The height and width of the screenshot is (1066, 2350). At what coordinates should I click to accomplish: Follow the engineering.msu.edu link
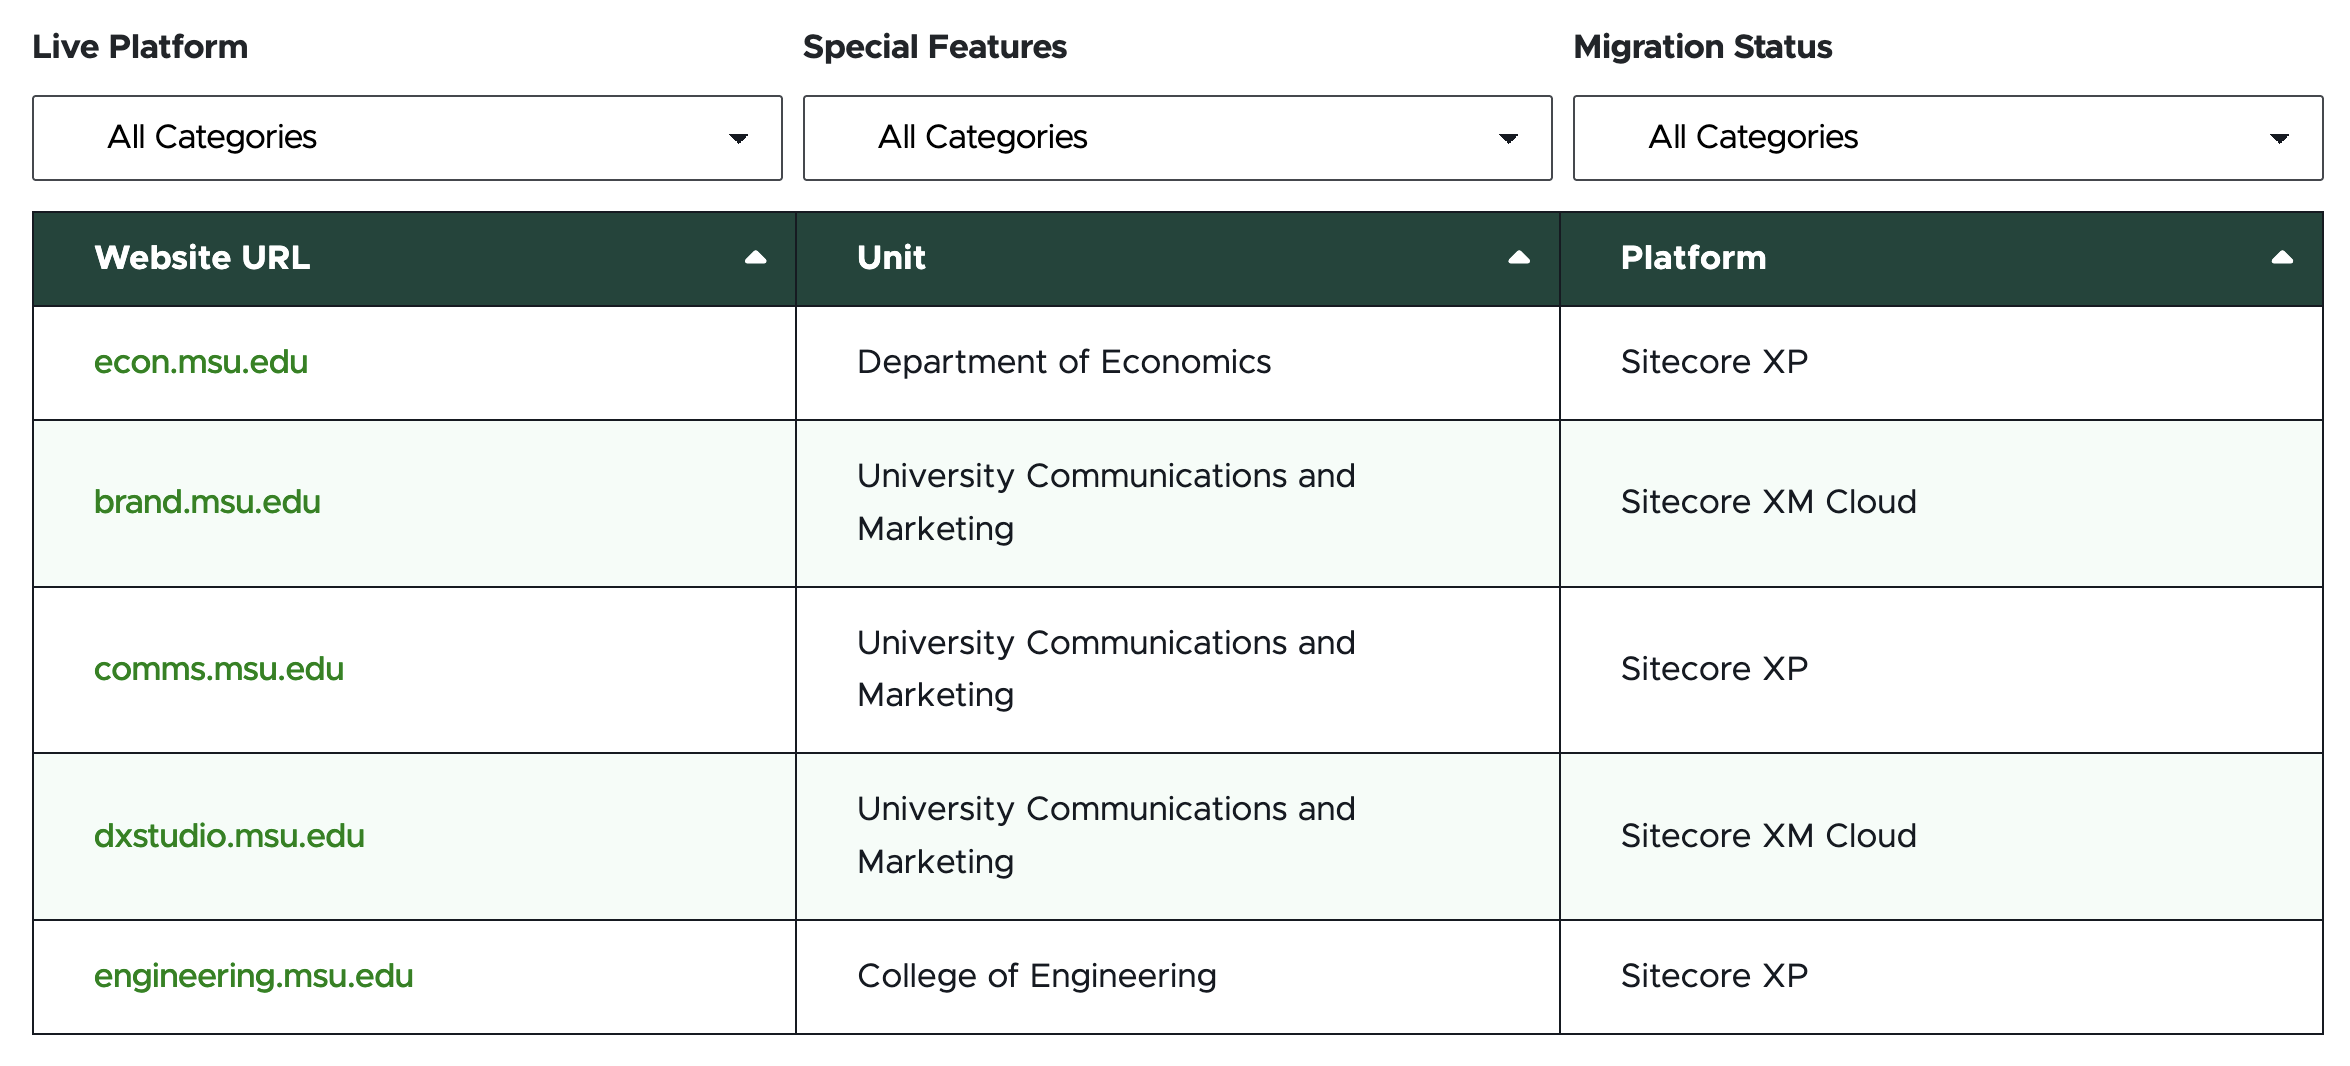coord(254,976)
